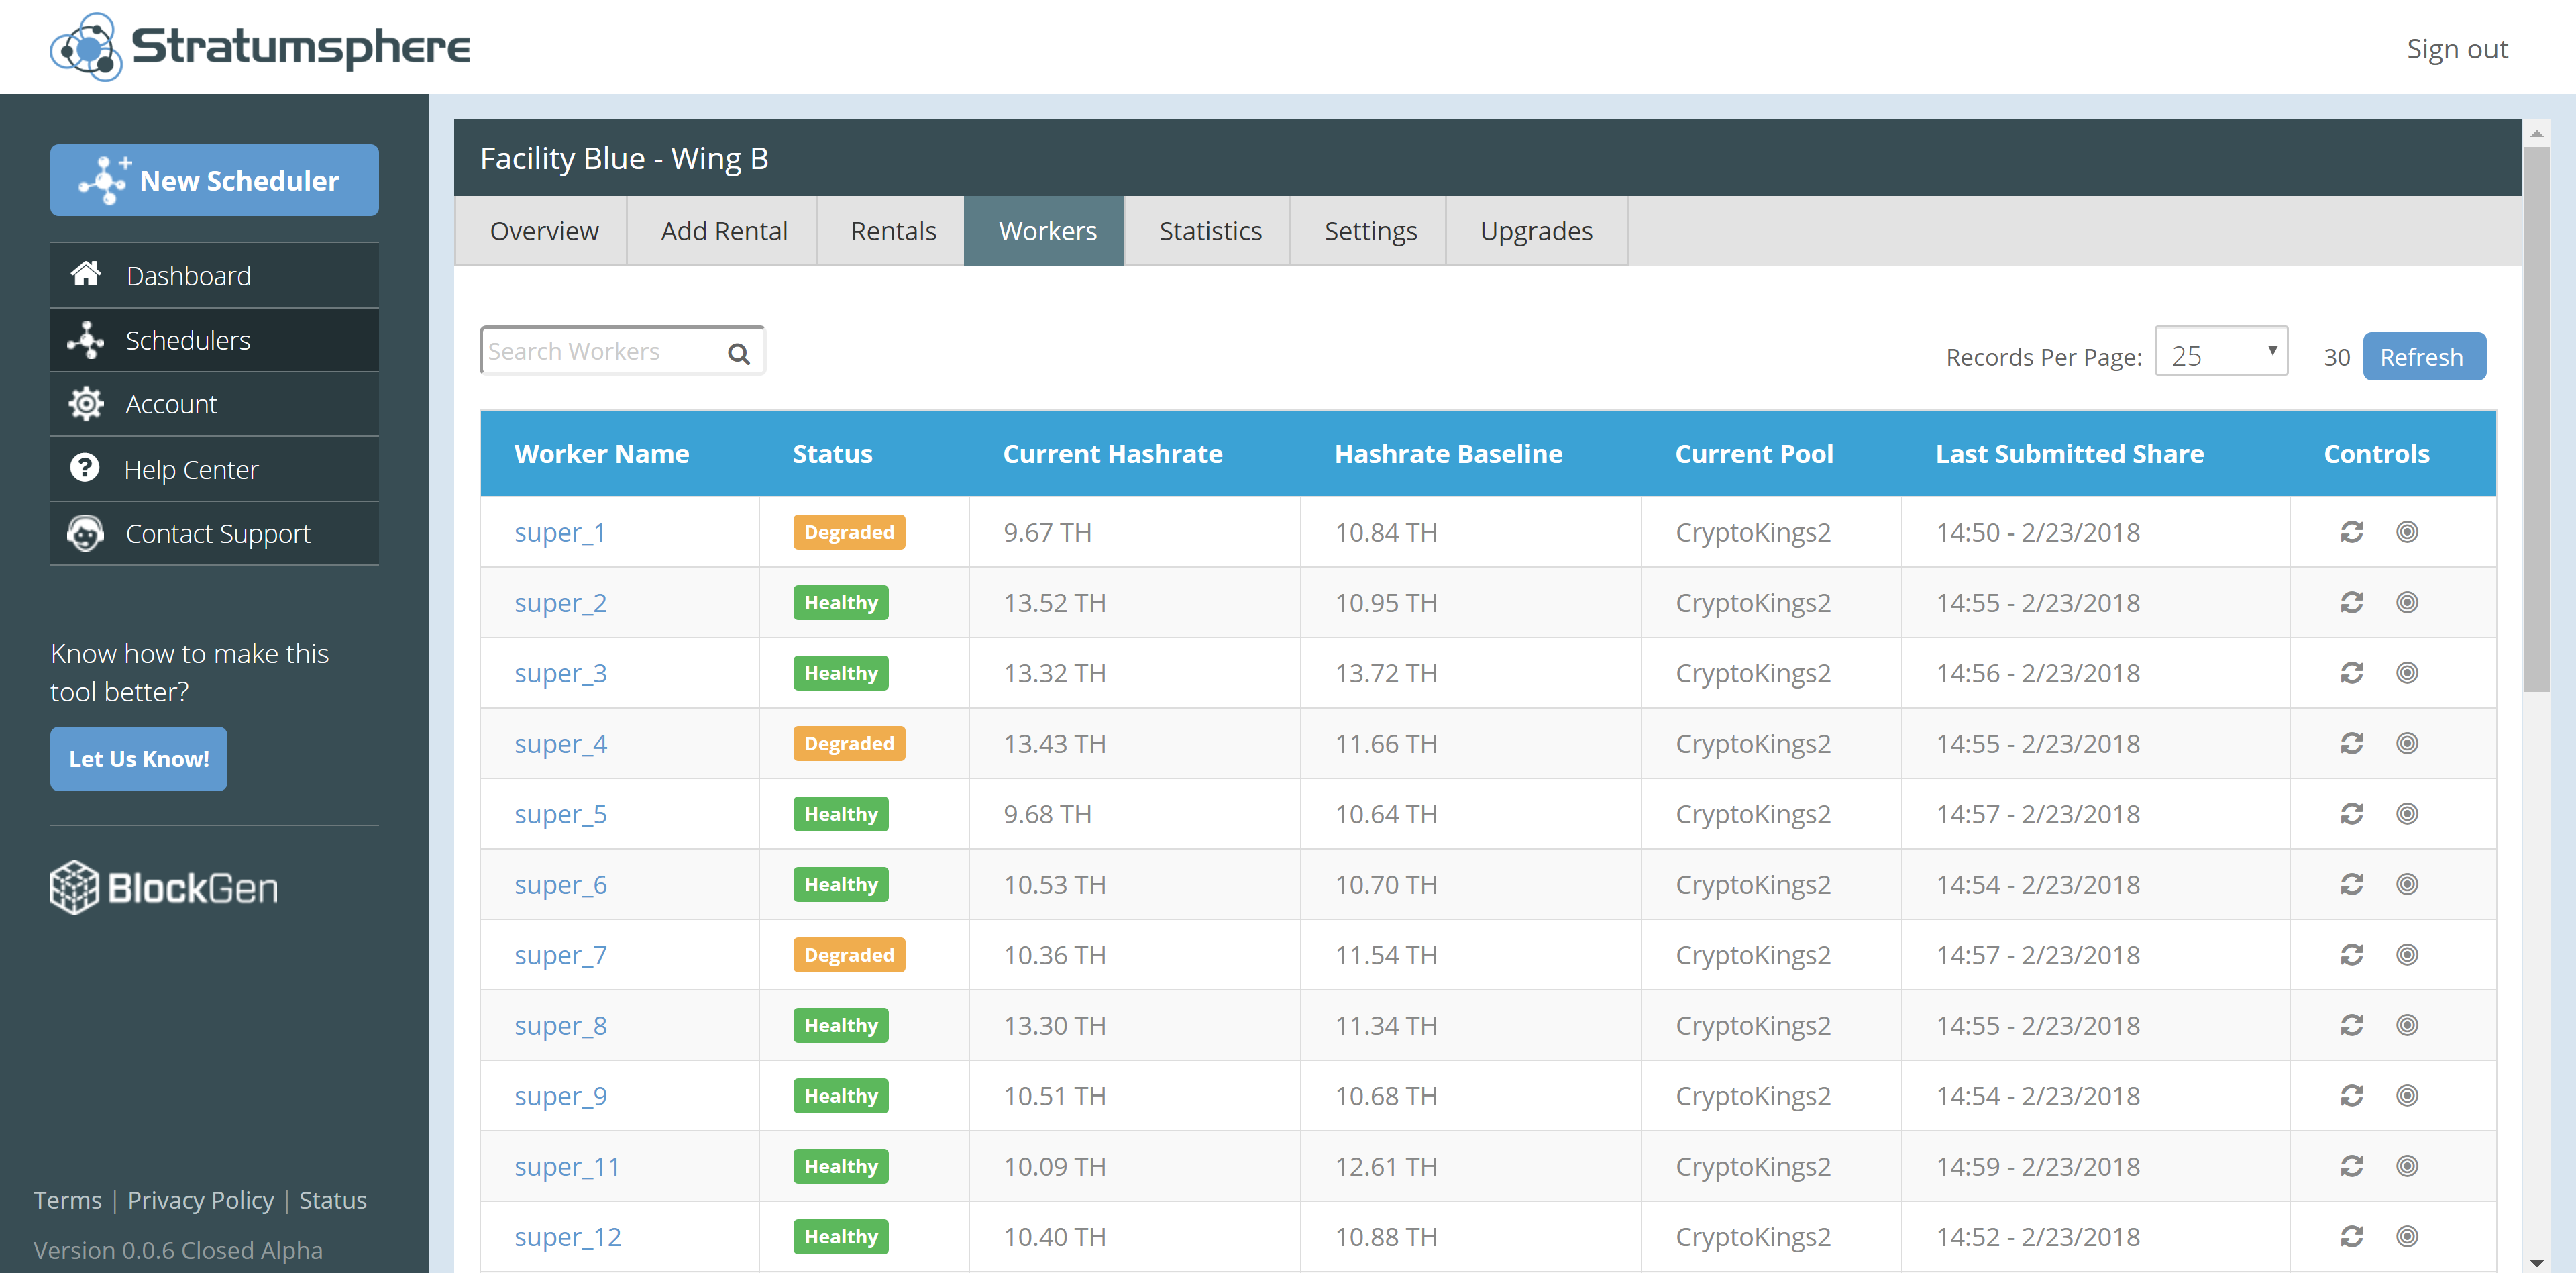Viewport: 2576px width, 1273px height.
Task: Click the Contact Support headset item
Action: coord(86,534)
